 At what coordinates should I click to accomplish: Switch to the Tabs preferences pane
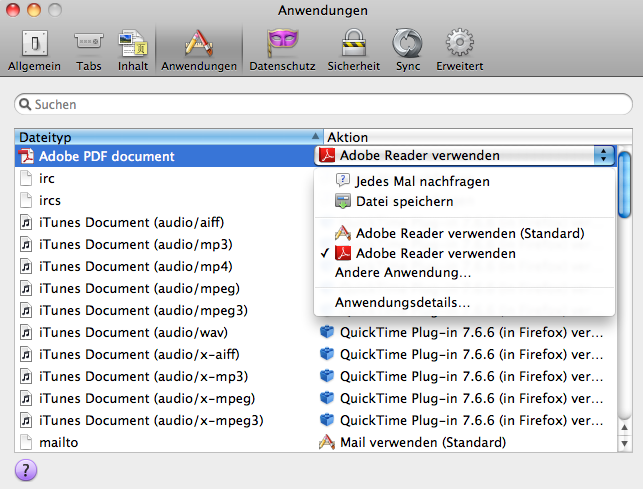coord(88,49)
